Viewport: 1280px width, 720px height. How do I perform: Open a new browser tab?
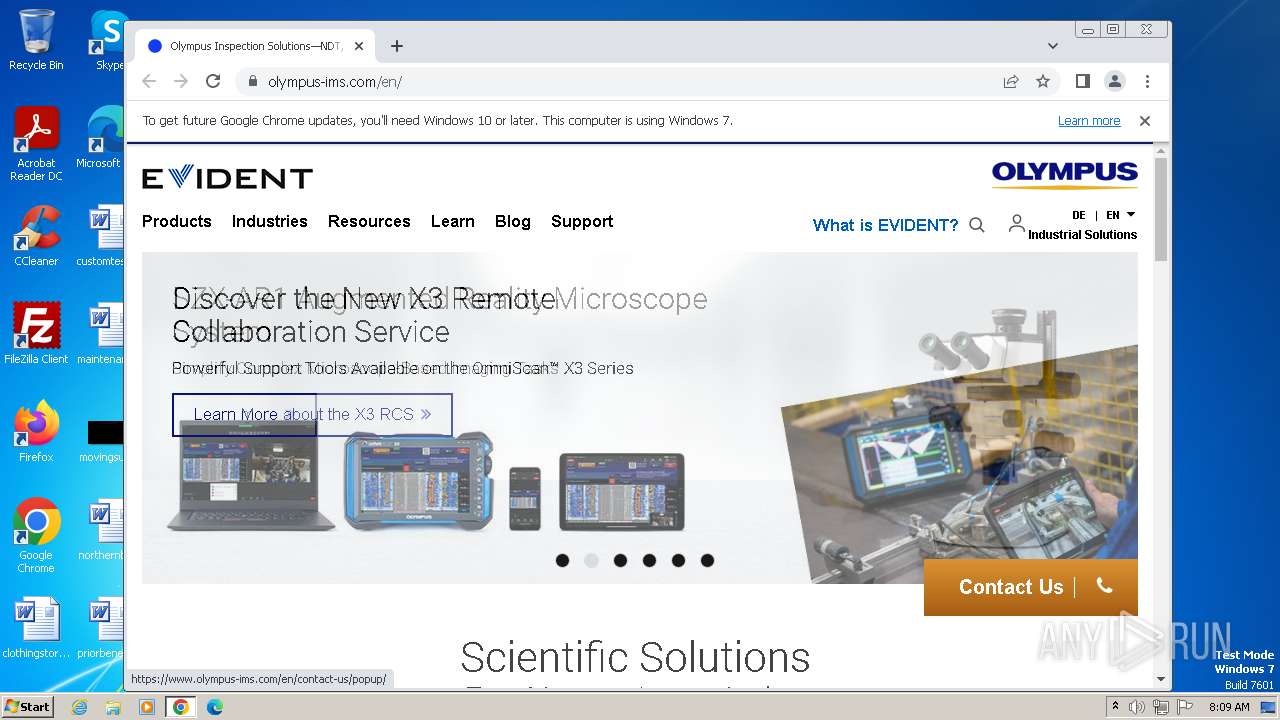[397, 46]
